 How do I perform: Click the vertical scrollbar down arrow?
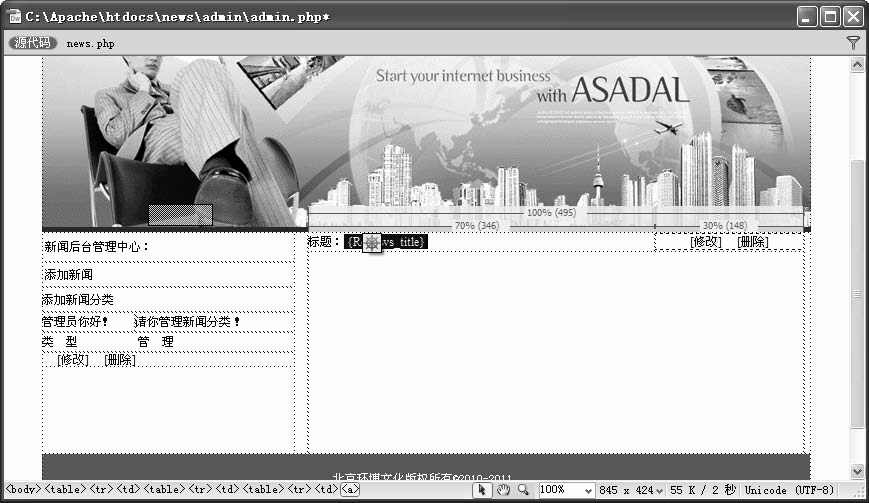click(x=857, y=472)
